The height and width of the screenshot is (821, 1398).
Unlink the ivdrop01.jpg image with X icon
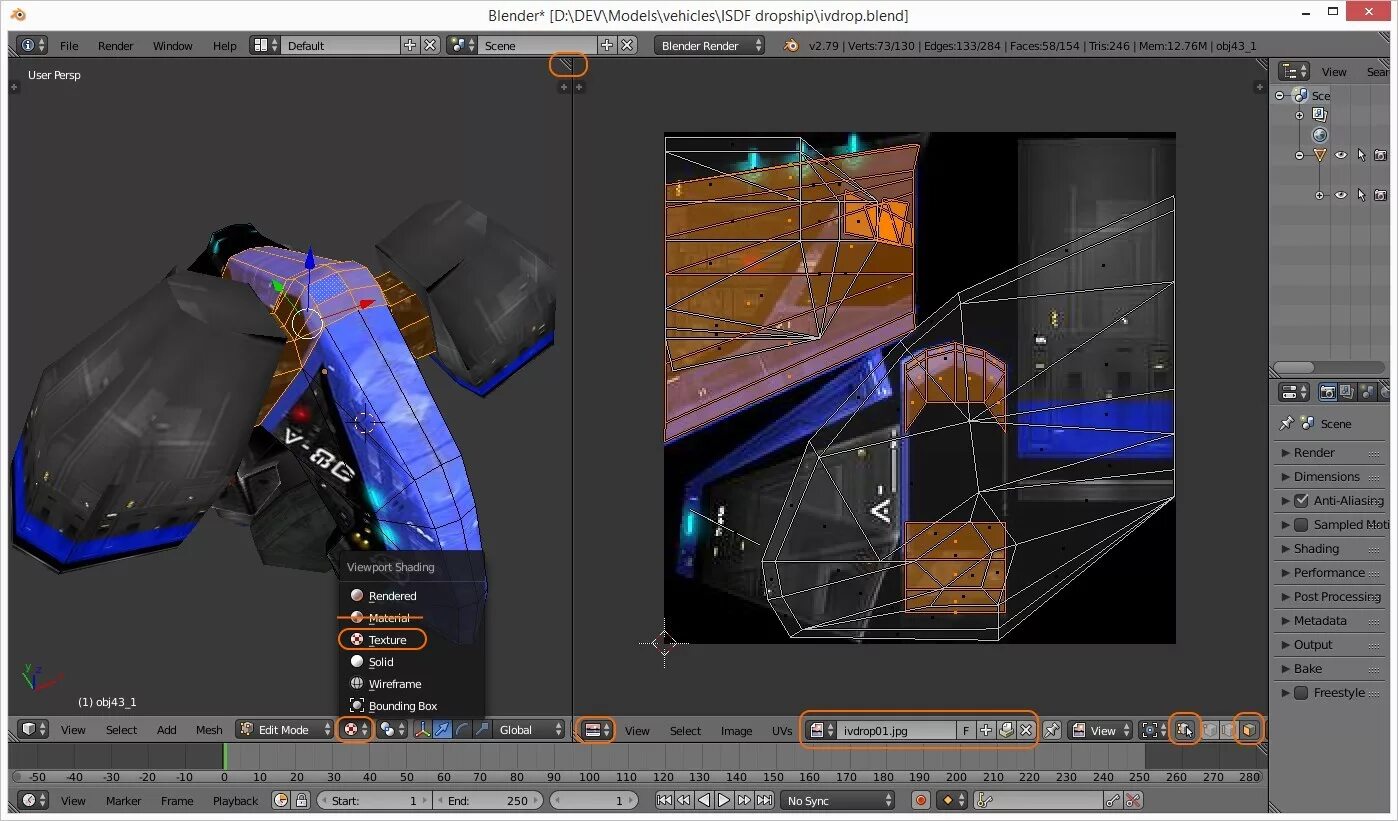coord(1026,731)
